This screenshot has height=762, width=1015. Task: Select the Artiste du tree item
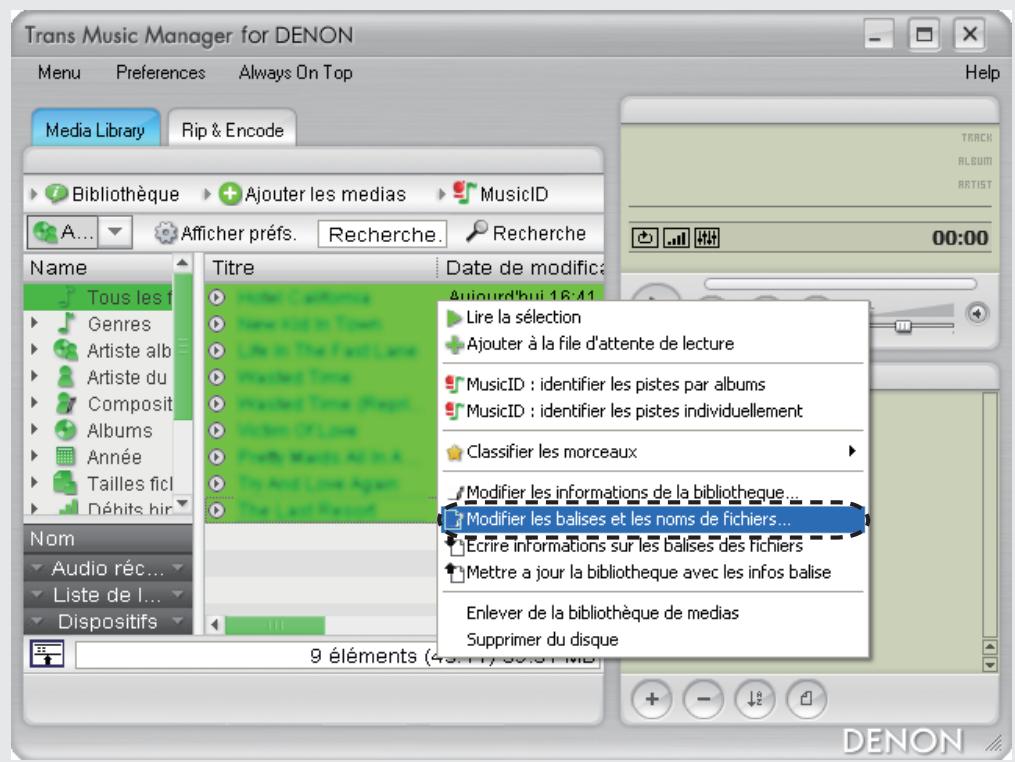98,377
